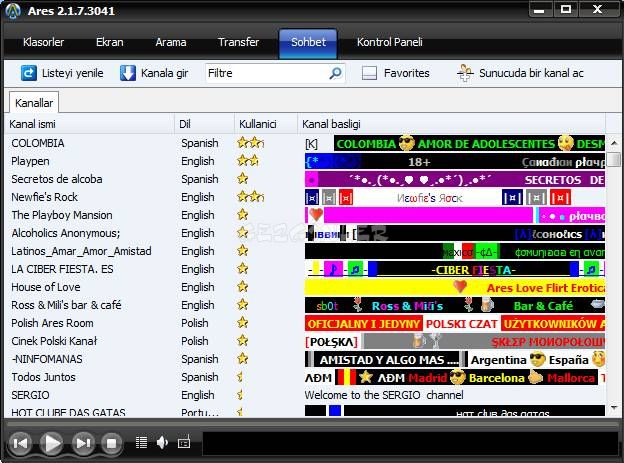
Task: Sort by Kanal ismi column header
Action: [90, 124]
